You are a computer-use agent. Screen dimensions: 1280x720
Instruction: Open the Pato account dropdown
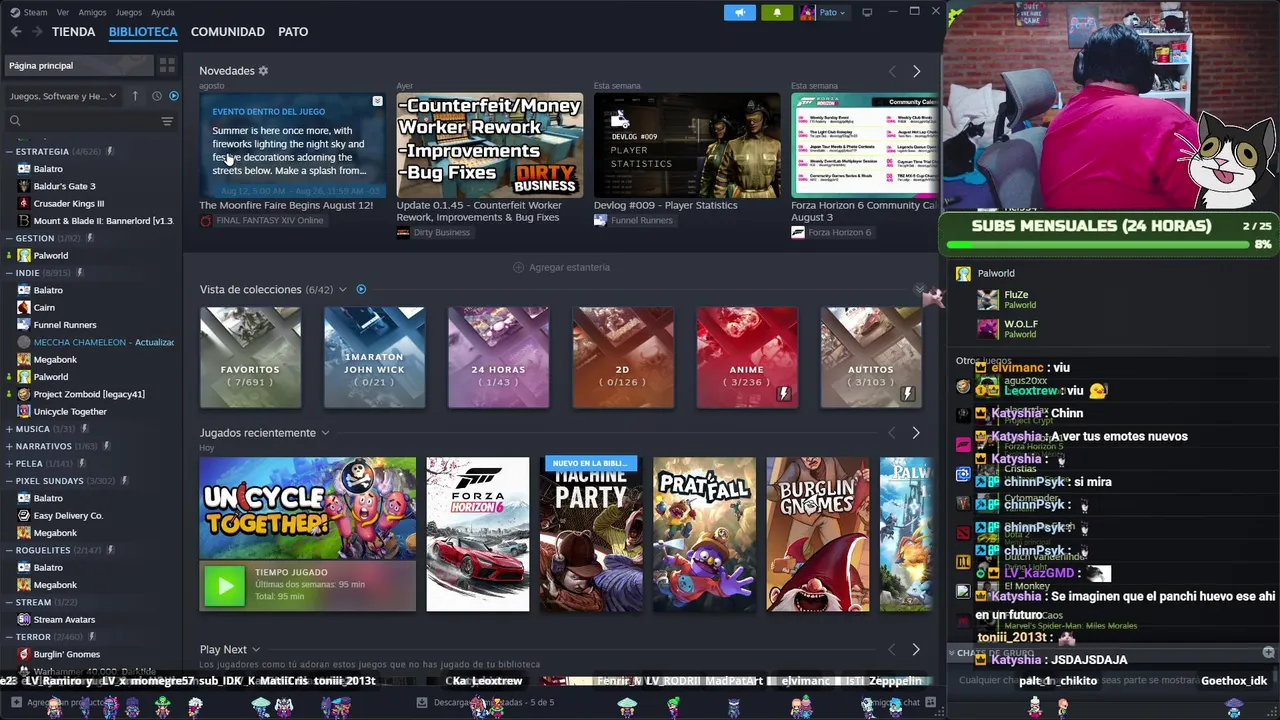coord(832,13)
